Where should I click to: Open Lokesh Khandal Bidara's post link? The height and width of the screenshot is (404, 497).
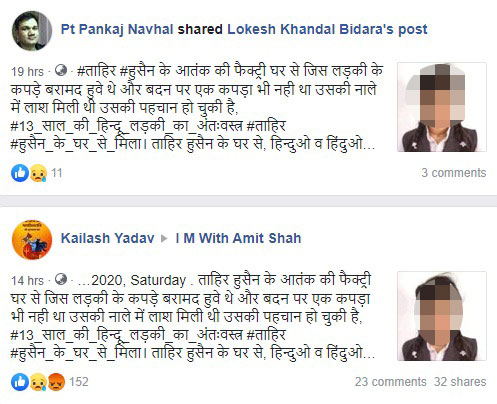click(327, 29)
